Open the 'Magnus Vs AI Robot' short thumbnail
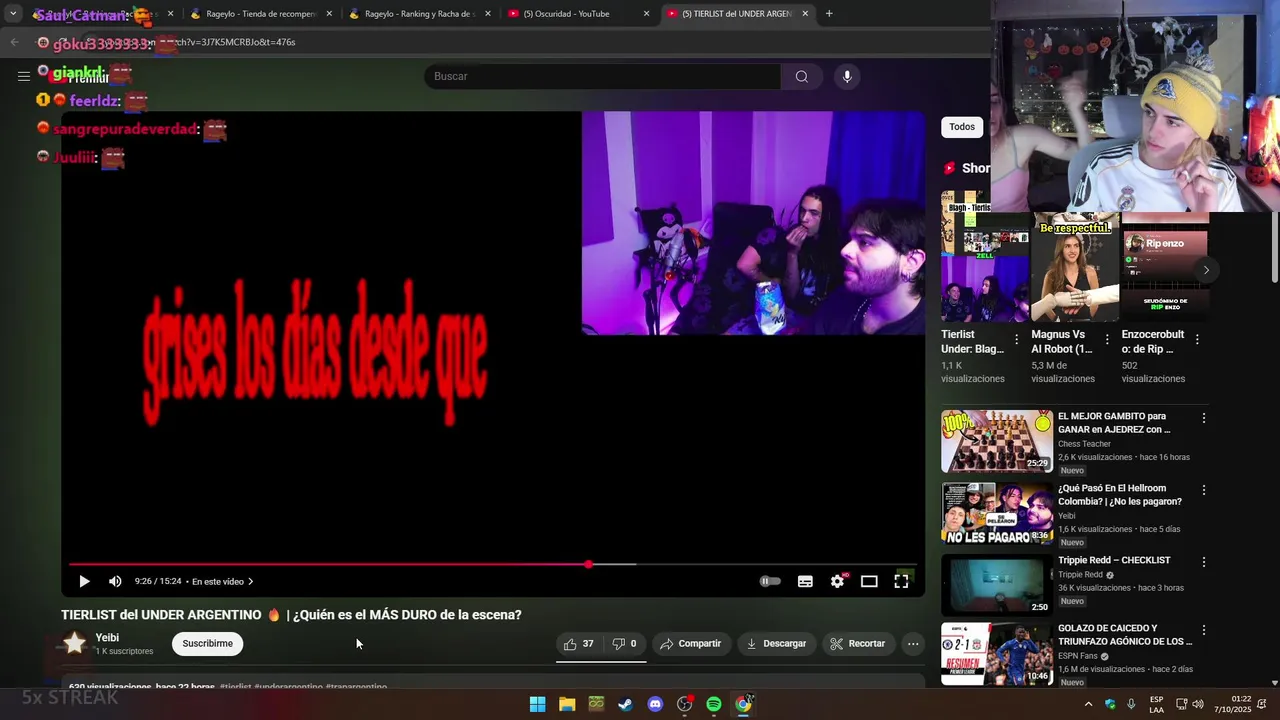This screenshot has height=720, width=1280. click(x=1075, y=266)
